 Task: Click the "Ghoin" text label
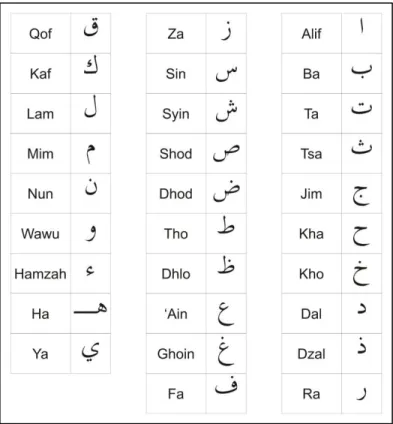pos(176,354)
